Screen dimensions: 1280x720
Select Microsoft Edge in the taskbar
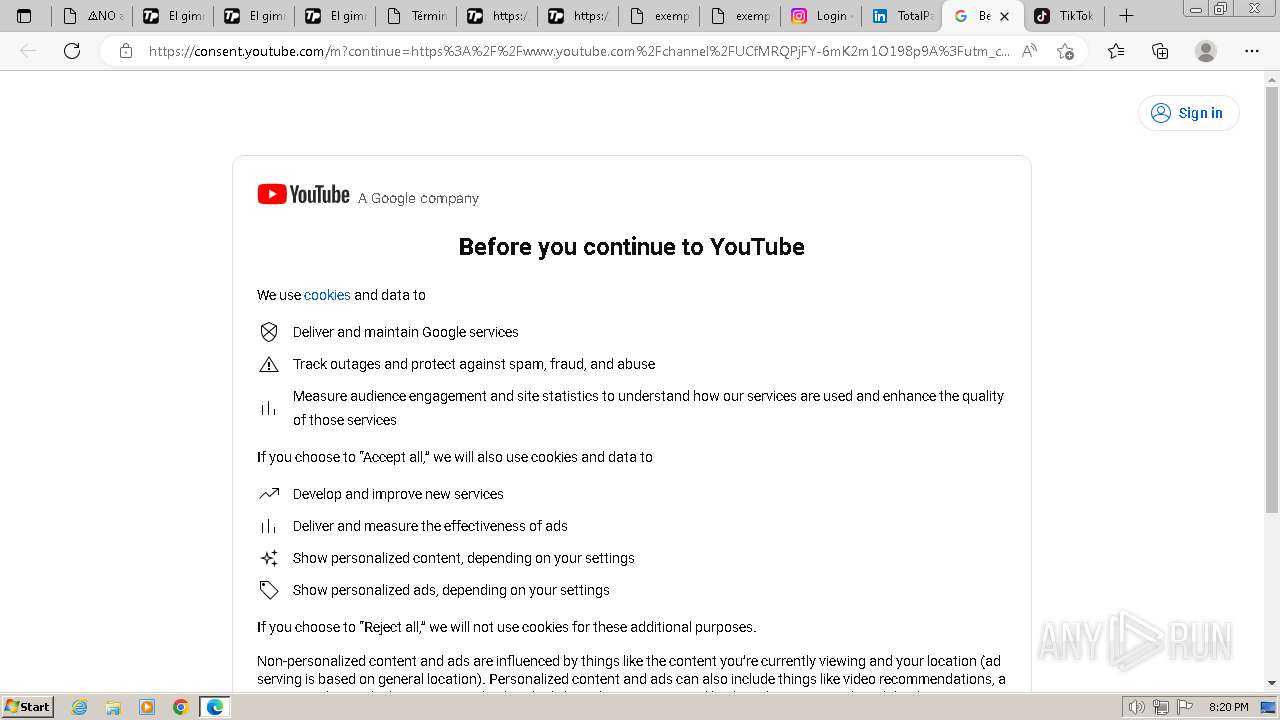point(215,707)
